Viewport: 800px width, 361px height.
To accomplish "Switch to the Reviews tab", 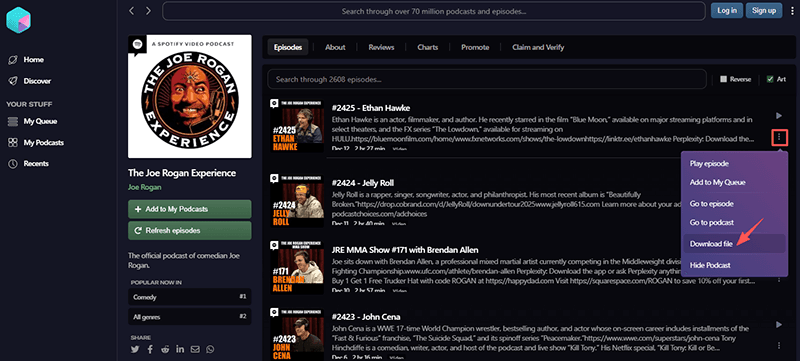I will pos(381,47).
